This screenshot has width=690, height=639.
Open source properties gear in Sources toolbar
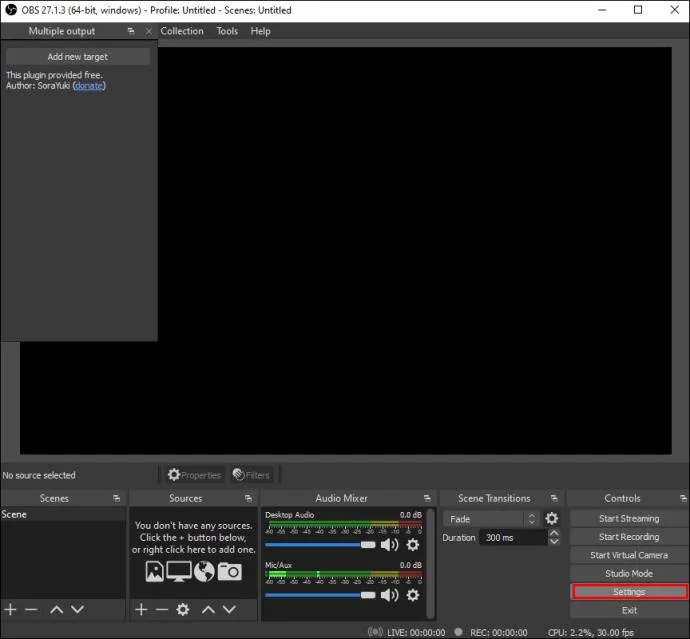click(x=183, y=610)
